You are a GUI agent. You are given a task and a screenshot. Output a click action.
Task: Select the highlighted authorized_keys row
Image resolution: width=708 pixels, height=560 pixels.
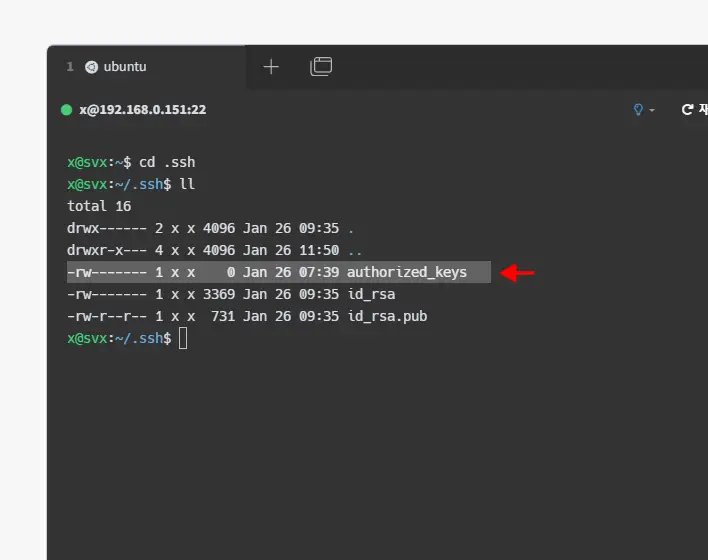pos(278,272)
